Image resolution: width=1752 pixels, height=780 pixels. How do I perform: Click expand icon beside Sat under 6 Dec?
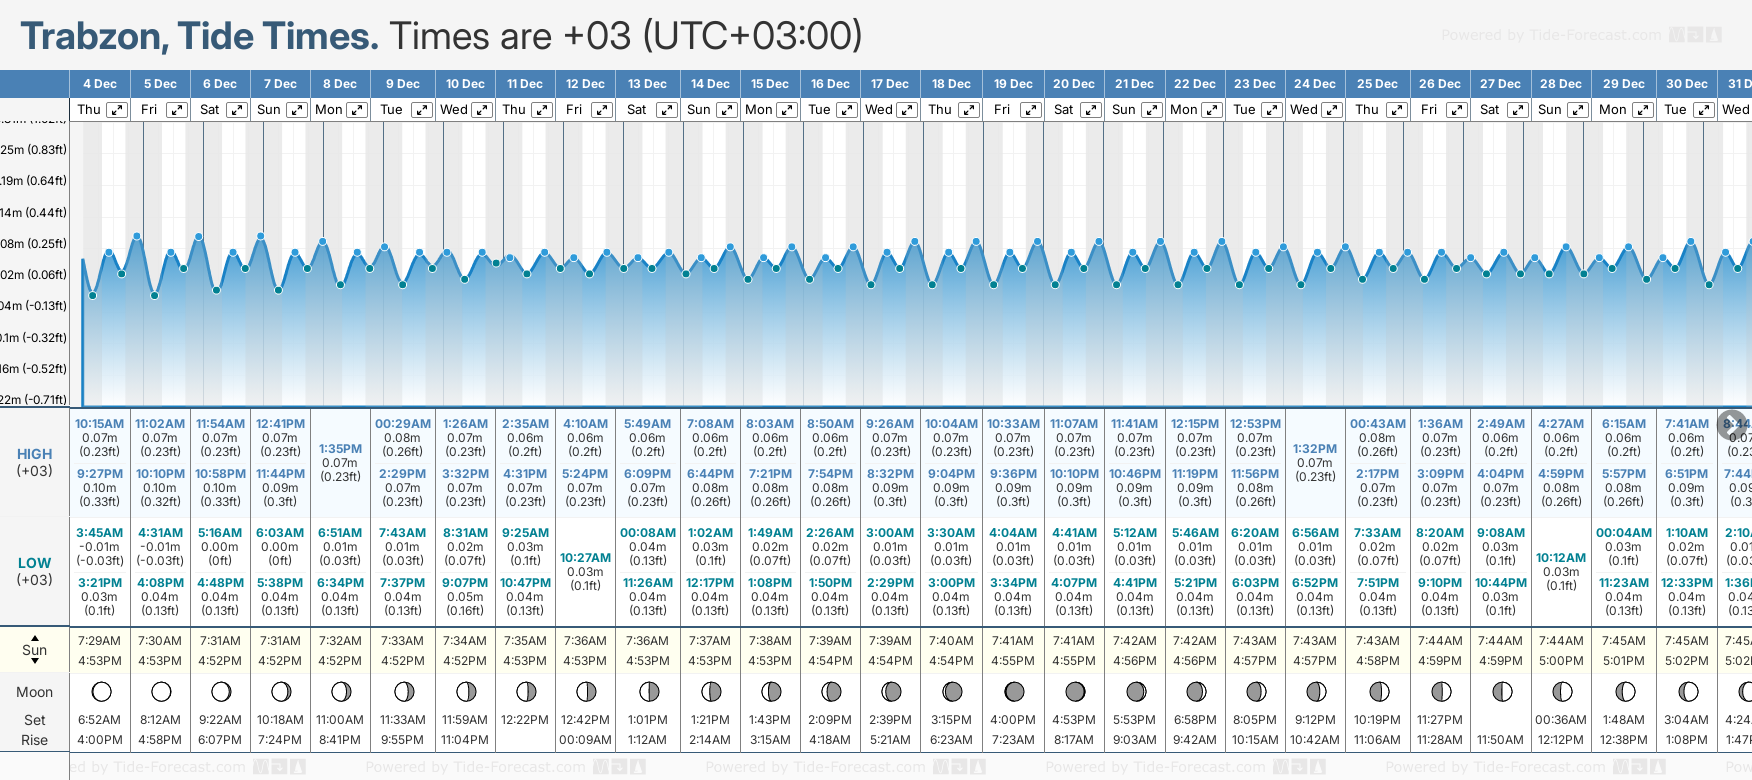(x=237, y=110)
